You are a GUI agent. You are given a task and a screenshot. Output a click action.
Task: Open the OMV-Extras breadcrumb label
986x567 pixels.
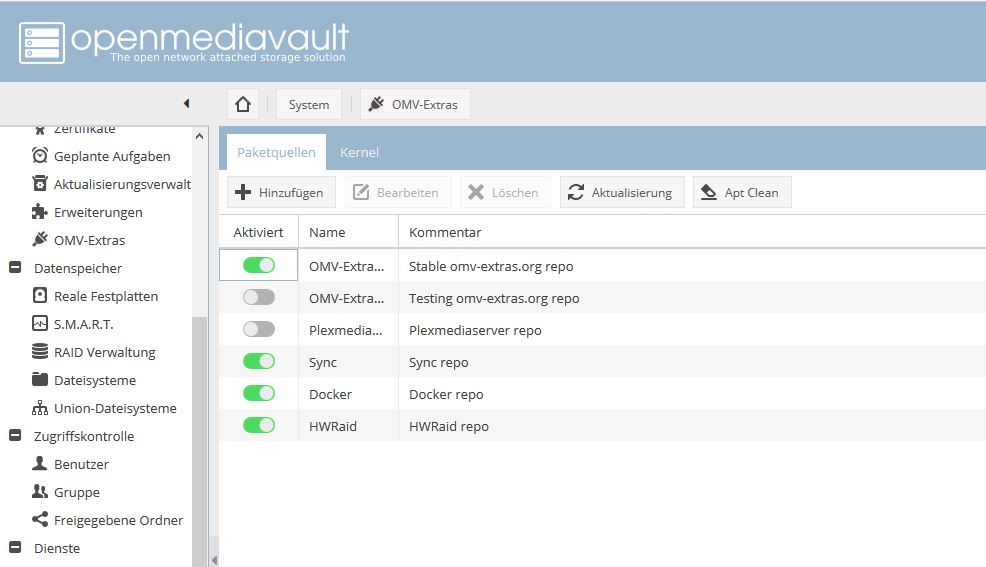[424, 104]
